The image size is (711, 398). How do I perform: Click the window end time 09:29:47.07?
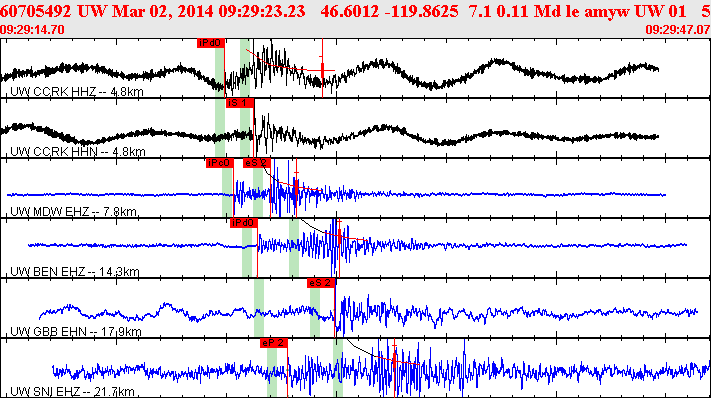coord(678,30)
